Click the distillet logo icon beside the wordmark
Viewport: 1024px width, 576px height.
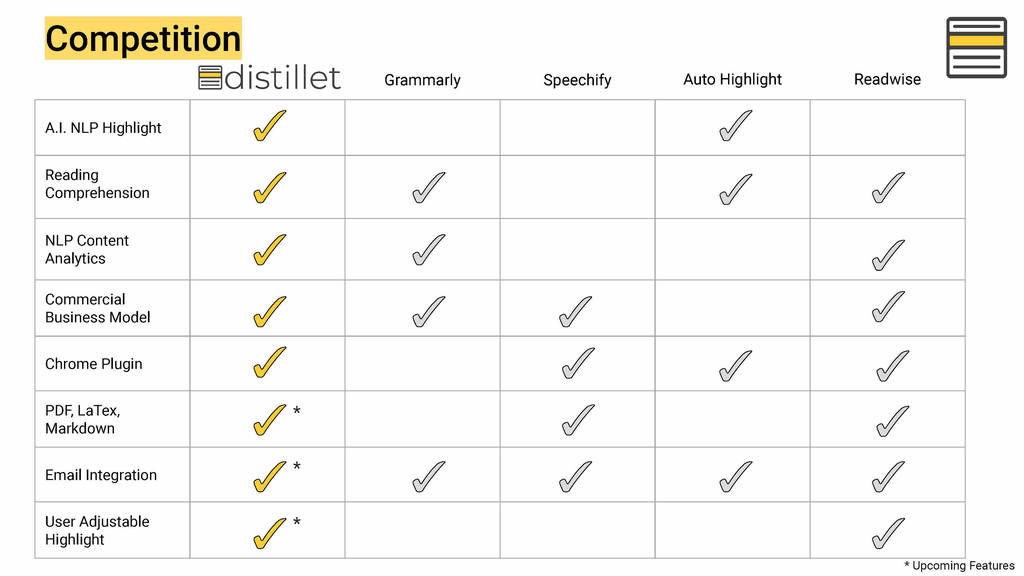[x=210, y=77]
